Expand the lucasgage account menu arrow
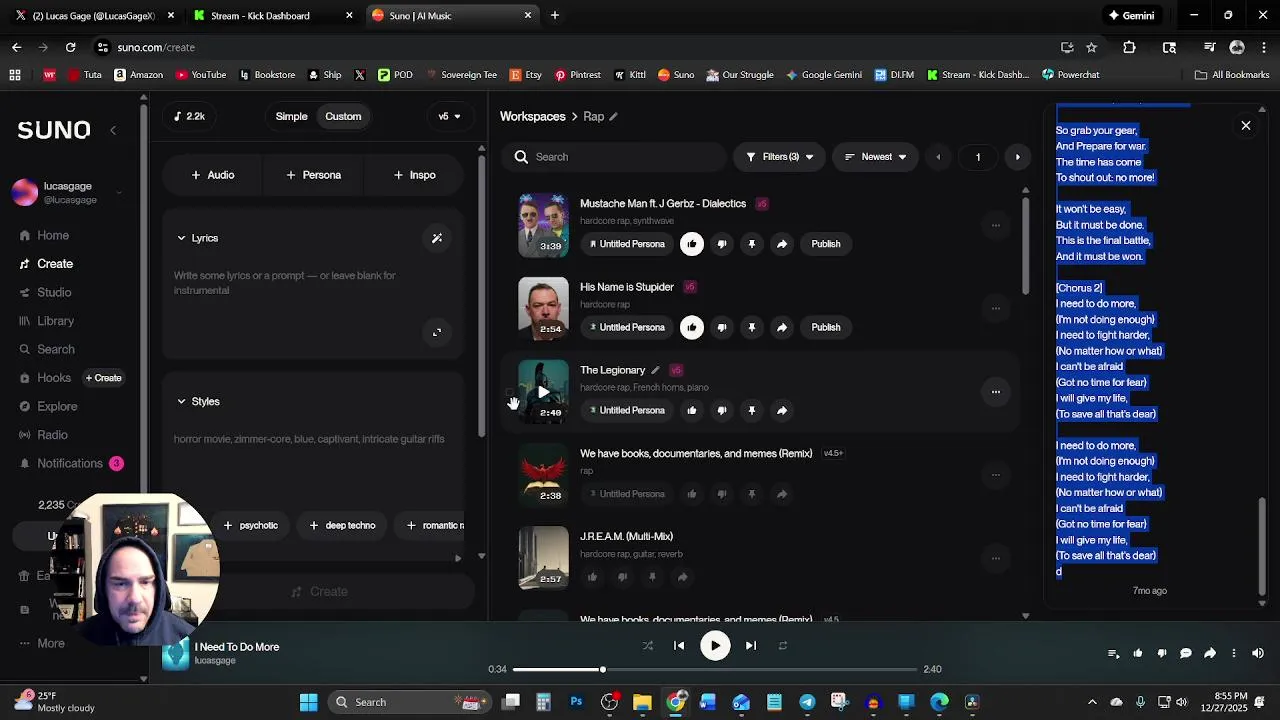Screen dimensions: 1280x720 (119, 192)
